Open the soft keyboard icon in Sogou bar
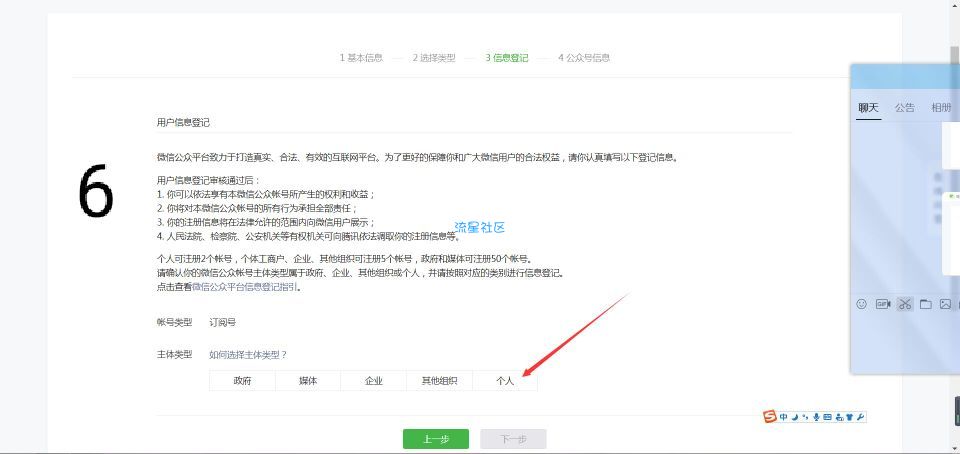The height and width of the screenshot is (454, 960). [x=827, y=417]
